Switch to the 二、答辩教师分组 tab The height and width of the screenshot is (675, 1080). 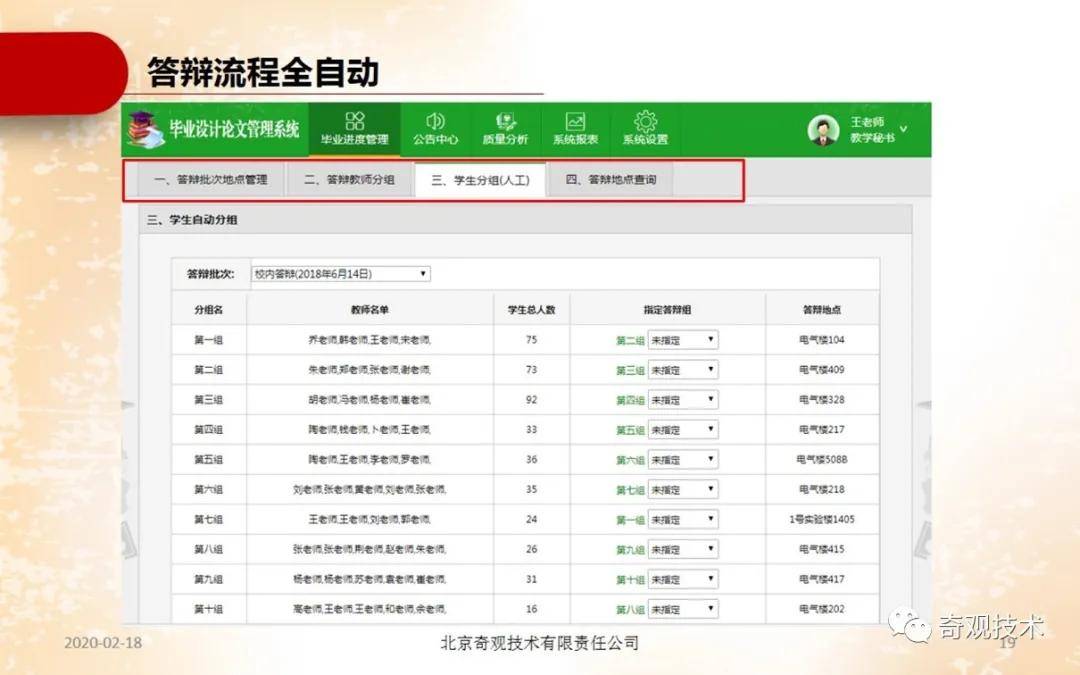click(x=349, y=181)
